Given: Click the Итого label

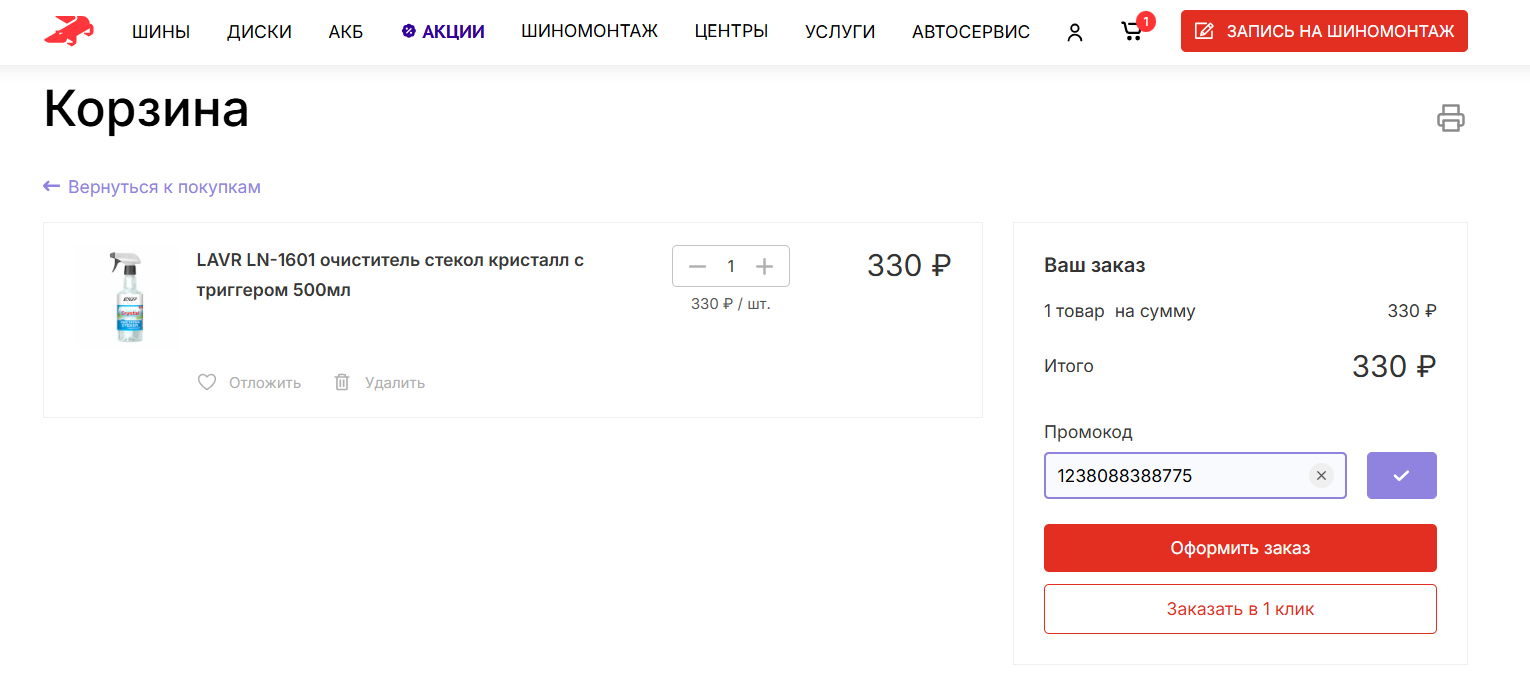Looking at the screenshot, I should click(x=1069, y=366).
